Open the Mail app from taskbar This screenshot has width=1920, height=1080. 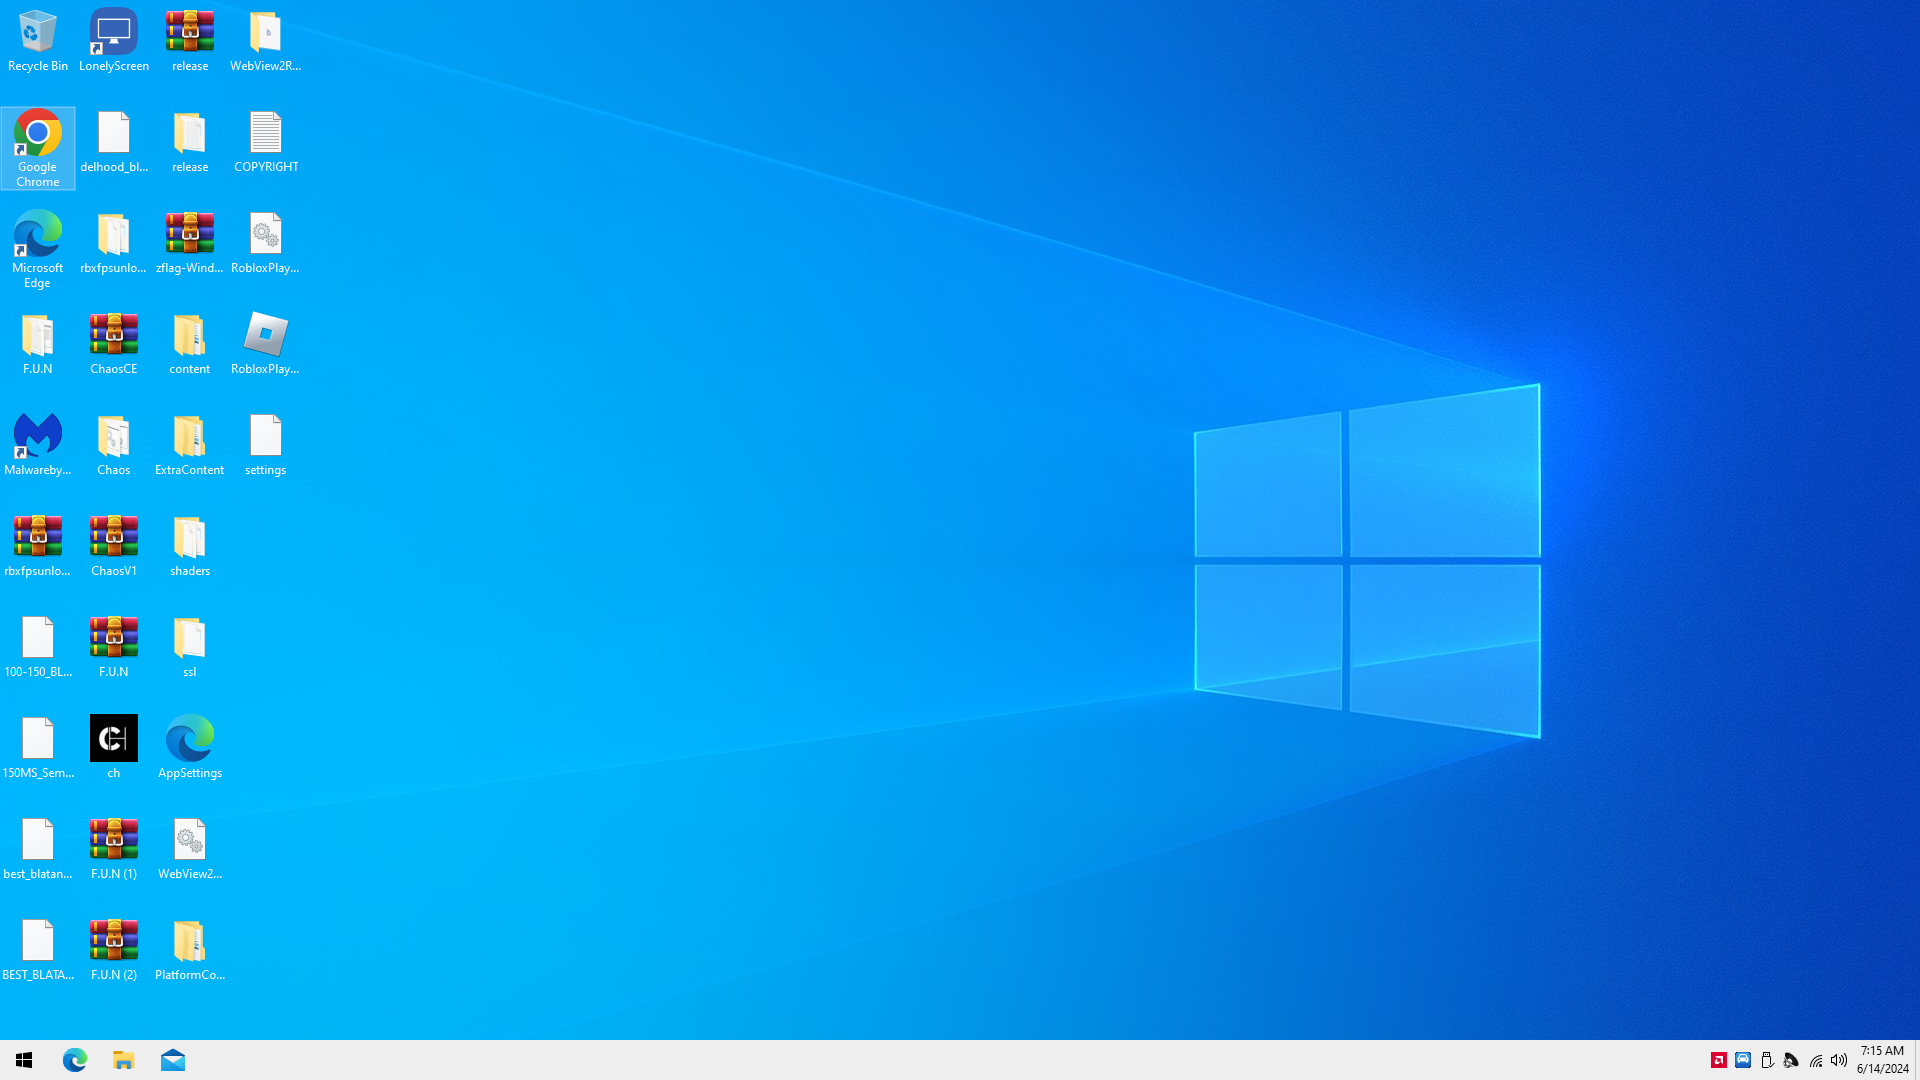(x=172, y=1060)
